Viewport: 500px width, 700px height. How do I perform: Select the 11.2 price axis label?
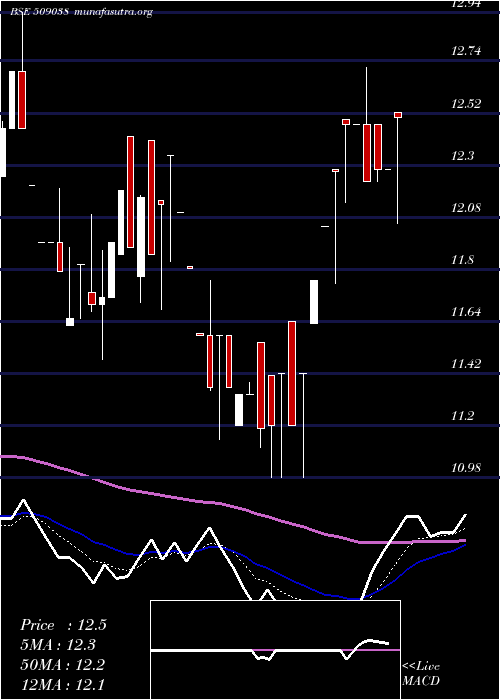coord(463,416)
